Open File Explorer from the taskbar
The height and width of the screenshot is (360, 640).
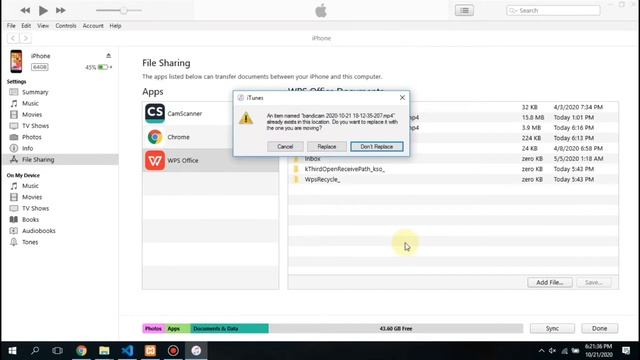(x=104, y=351)
